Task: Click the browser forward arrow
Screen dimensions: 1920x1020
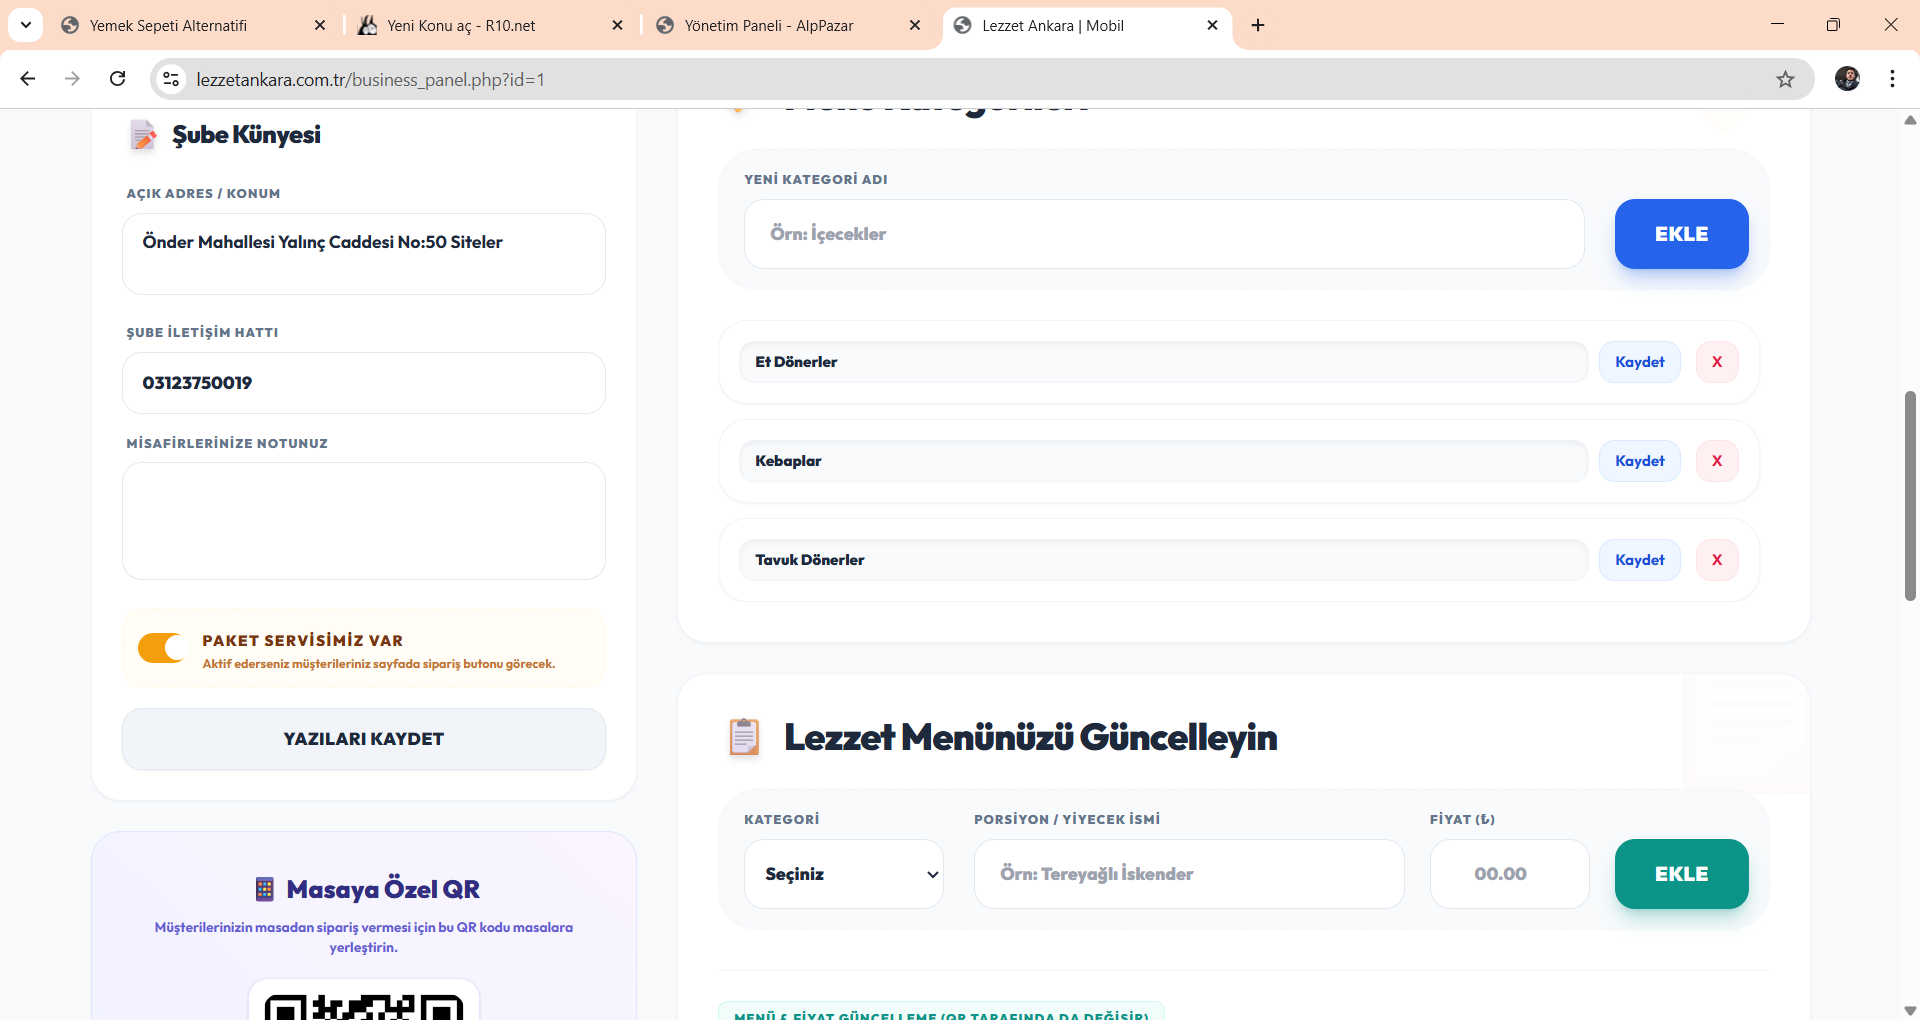Action: click(x=72, y=79)
